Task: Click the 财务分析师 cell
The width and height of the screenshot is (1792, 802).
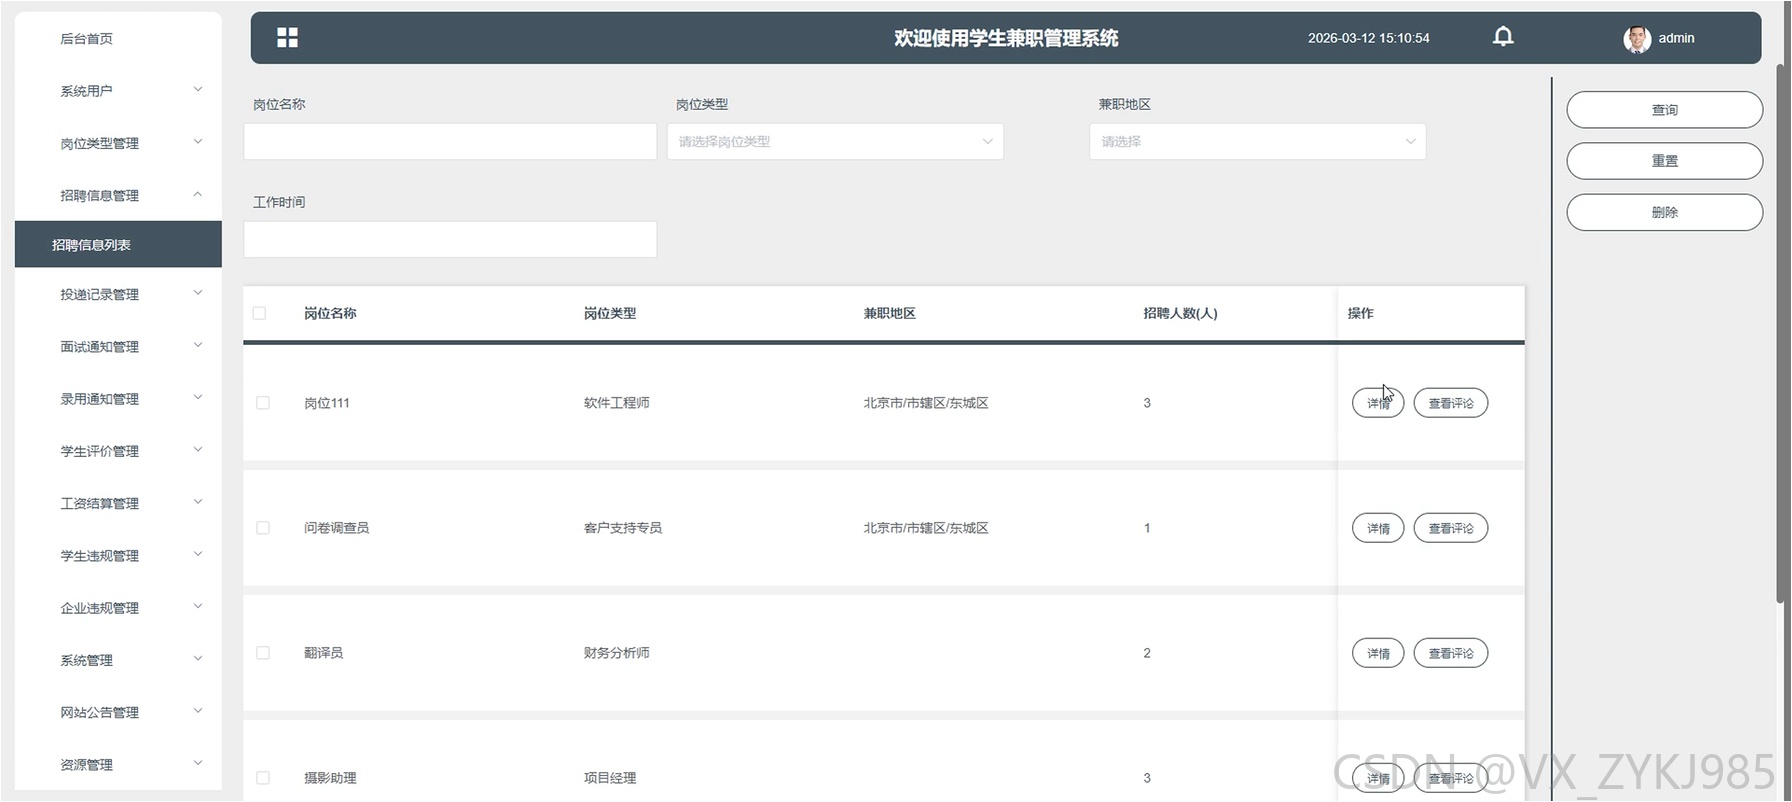Action: pyautogui.click(x=616, y=653)
